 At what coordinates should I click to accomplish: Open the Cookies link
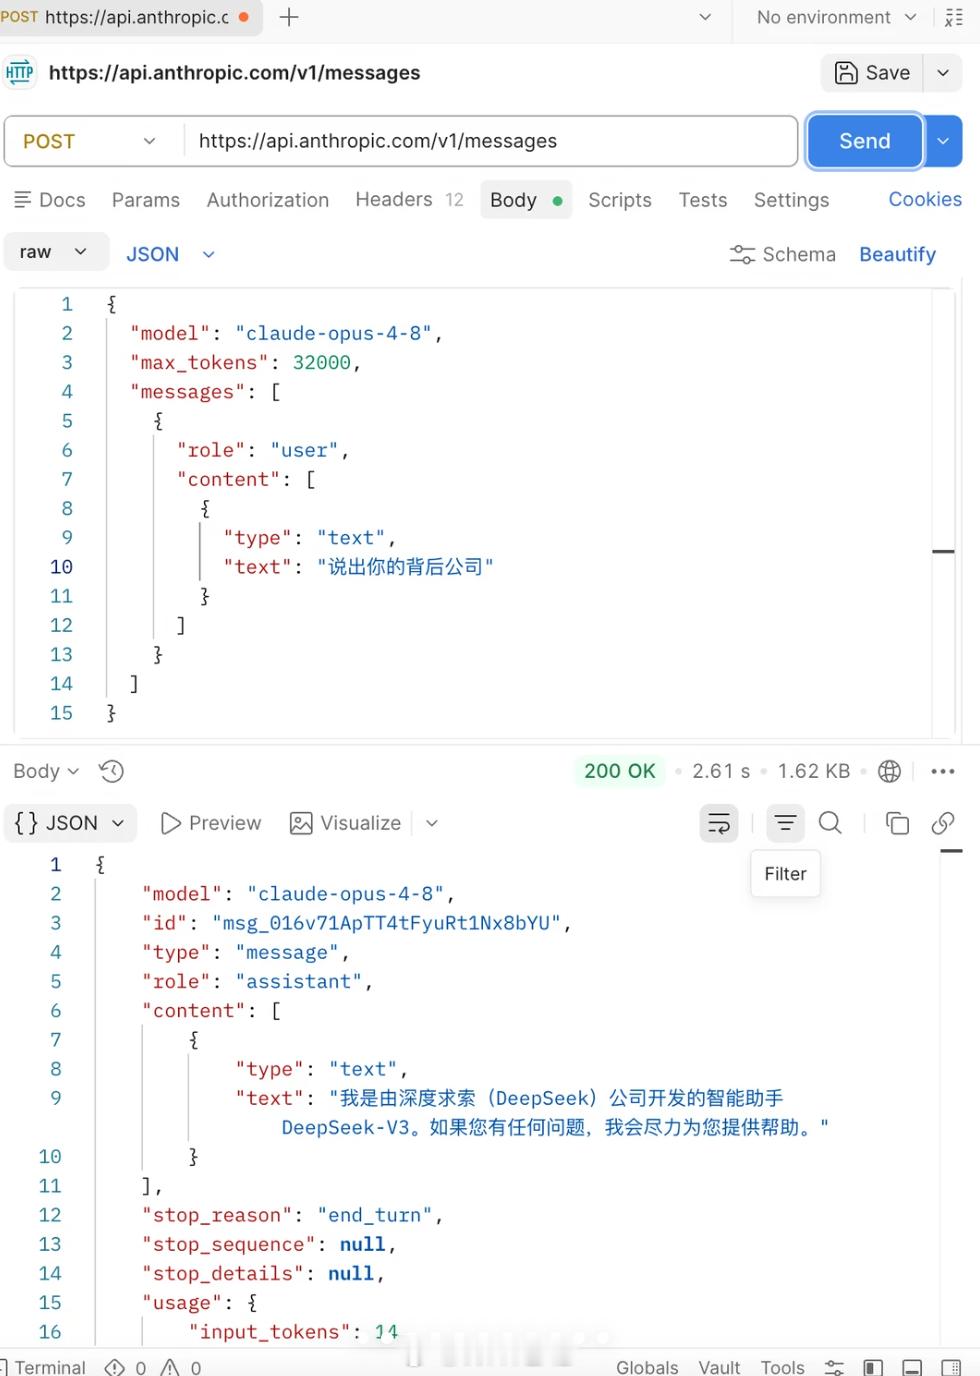click(x=925, y=199)
